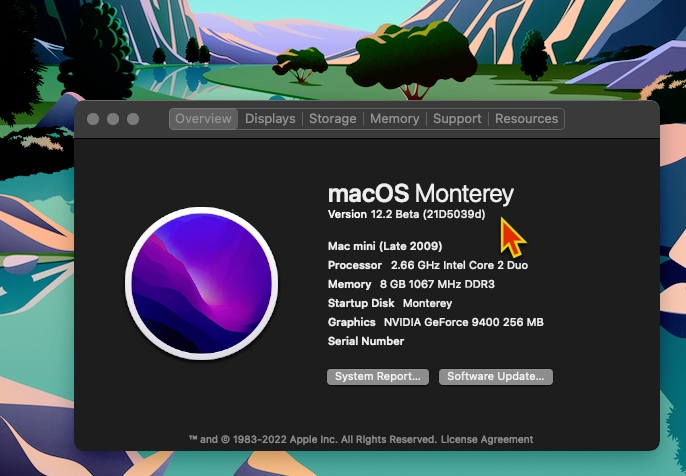
Task: Click the Memory 8 GB 1067 MHz DDR3 line
Action: 411,284
